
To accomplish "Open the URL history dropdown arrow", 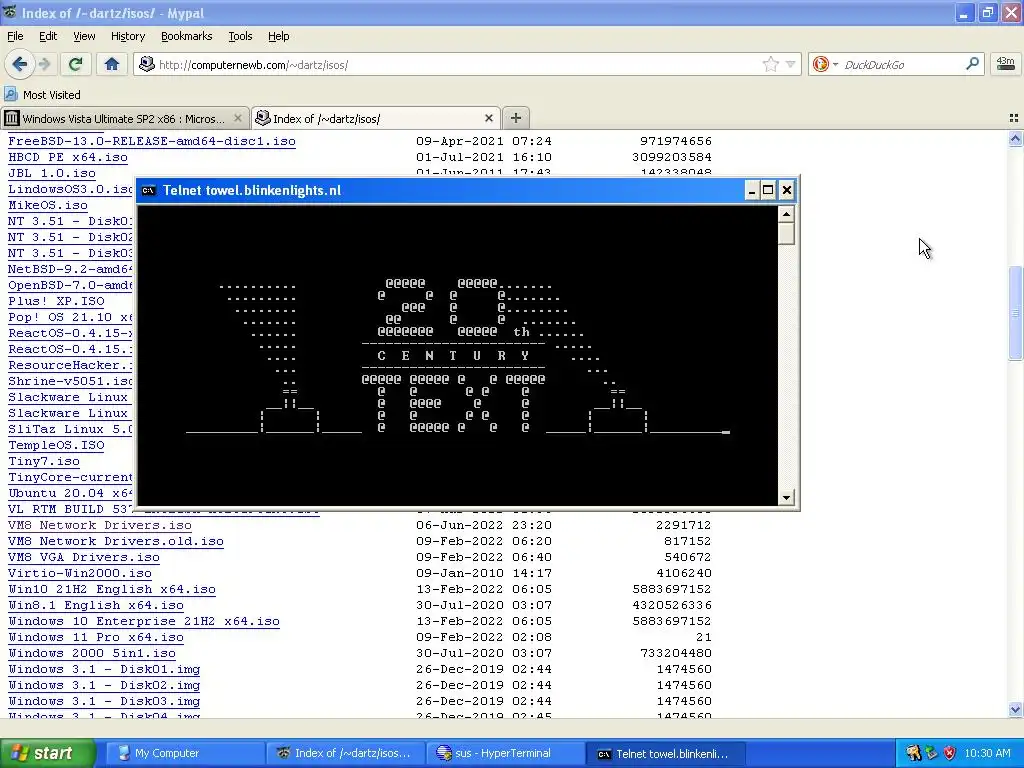I will point(790,64).
